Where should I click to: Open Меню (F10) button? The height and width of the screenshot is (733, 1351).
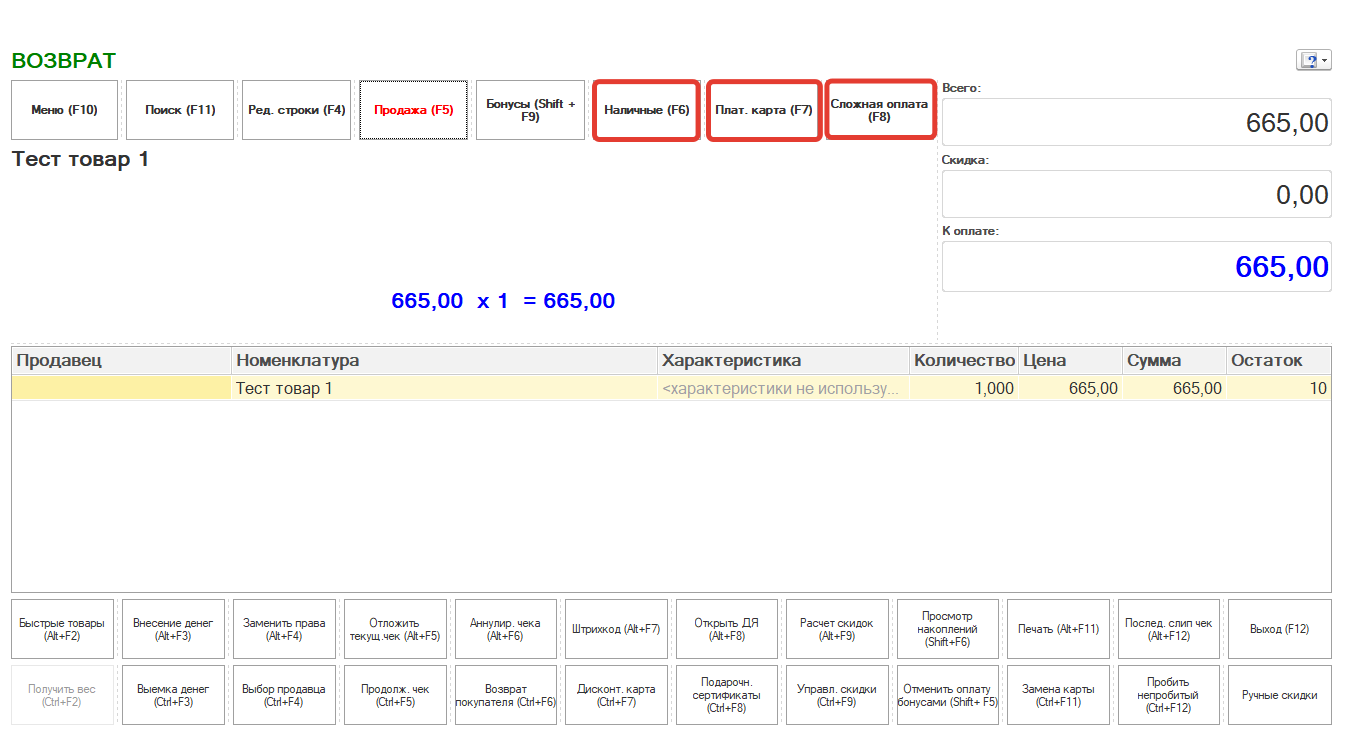[64, 110]
